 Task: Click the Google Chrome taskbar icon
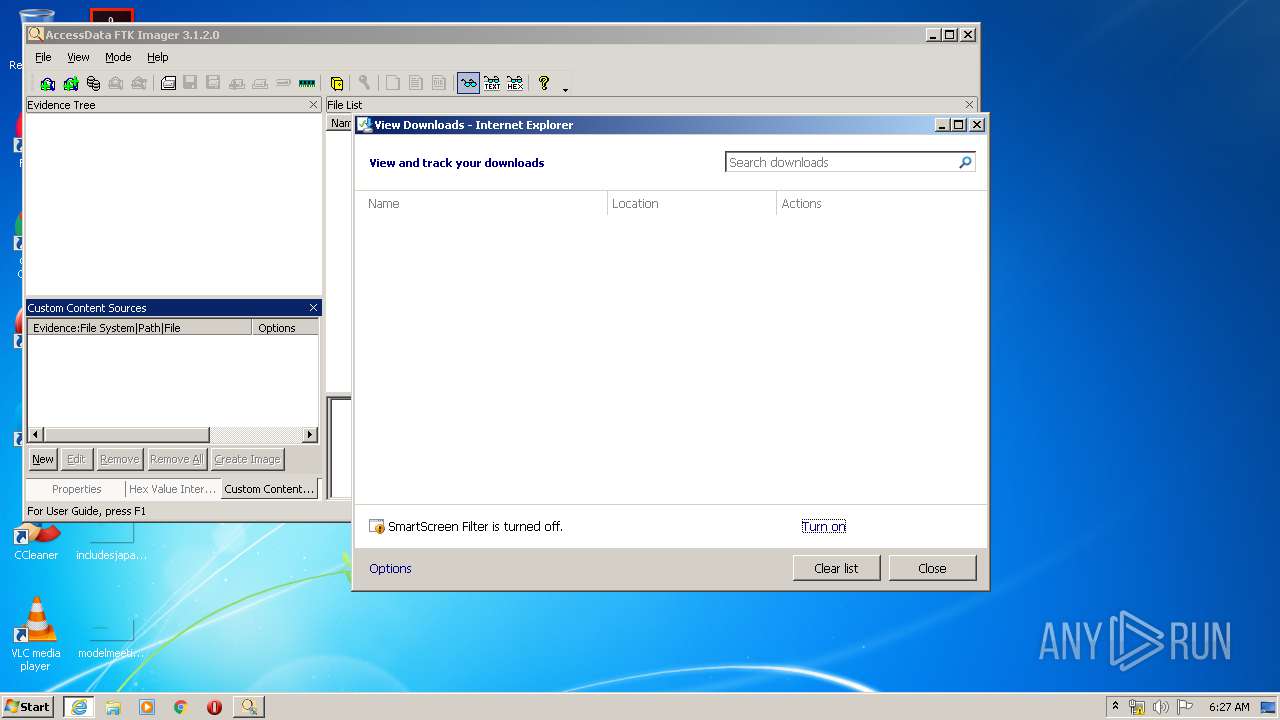pyautogui.click(x=180, y=707)
